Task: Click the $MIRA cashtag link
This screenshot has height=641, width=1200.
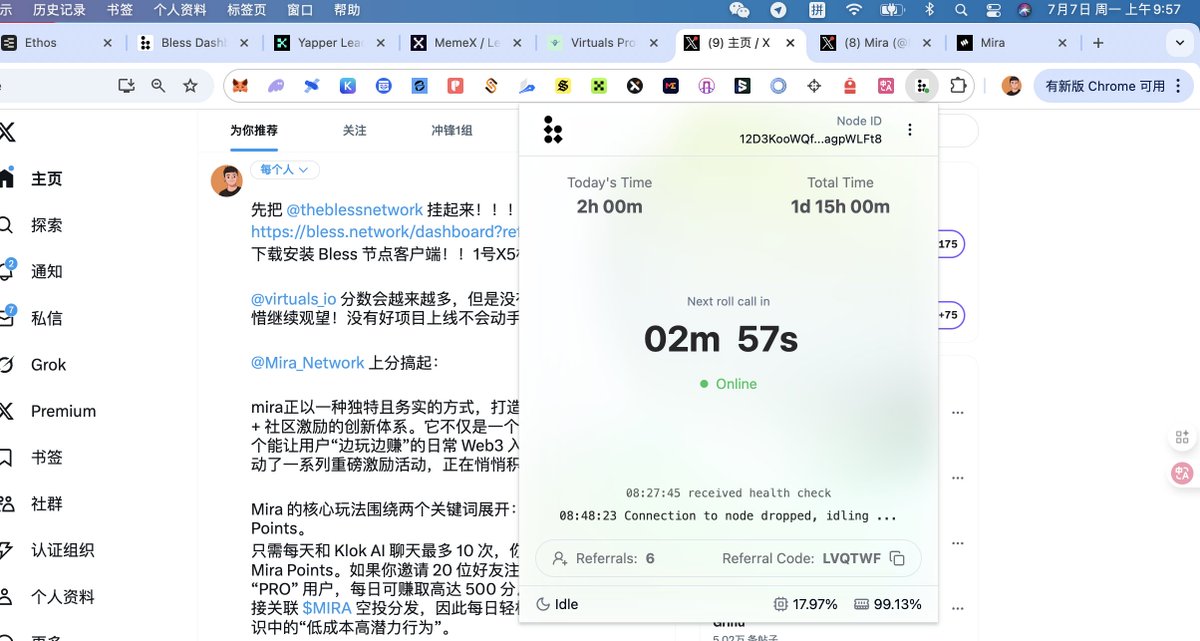Action: point(325,606)
